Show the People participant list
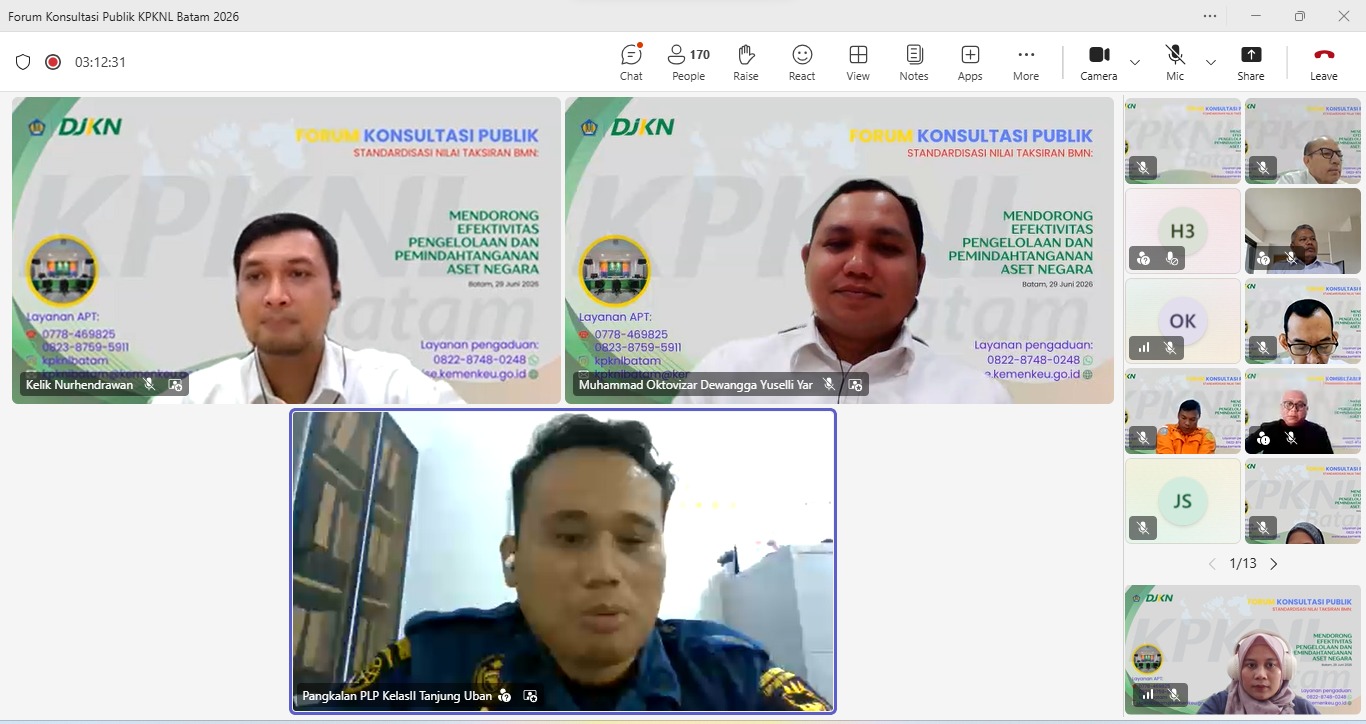Image resolution: width=1366 pixels, height=724 pixels. pyautogui.click(x=688, y=62)
